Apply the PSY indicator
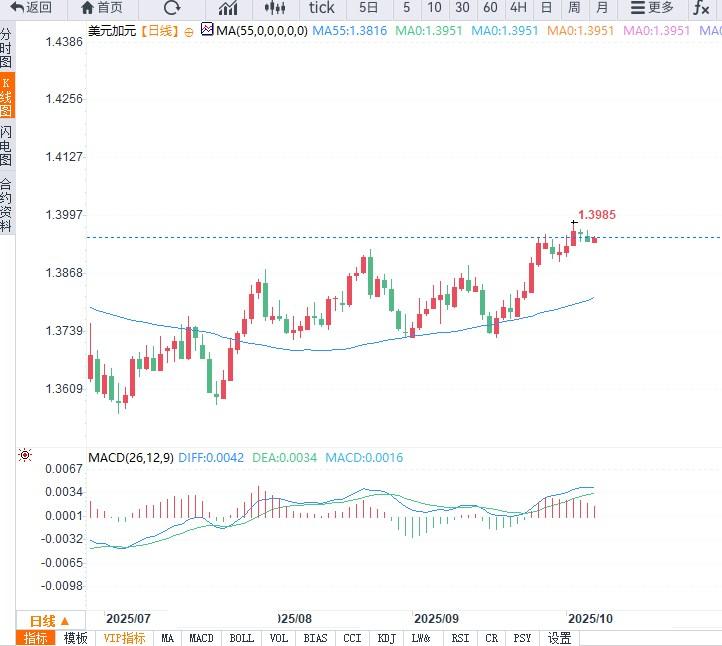This screenshot has width=722, height=646. [x=522, y=638]
